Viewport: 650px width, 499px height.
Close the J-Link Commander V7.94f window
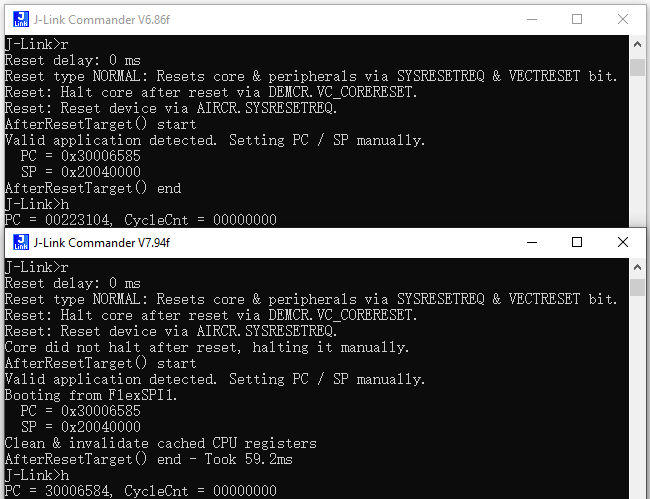tap(623, 242)
